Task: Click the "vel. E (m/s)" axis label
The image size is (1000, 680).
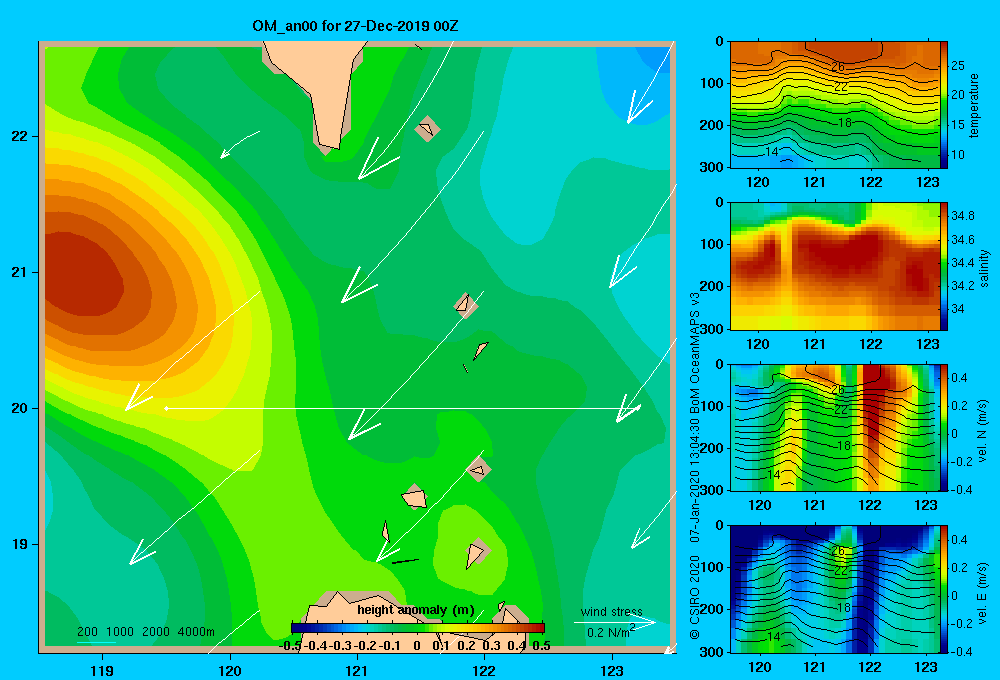Action: (982, 592)
